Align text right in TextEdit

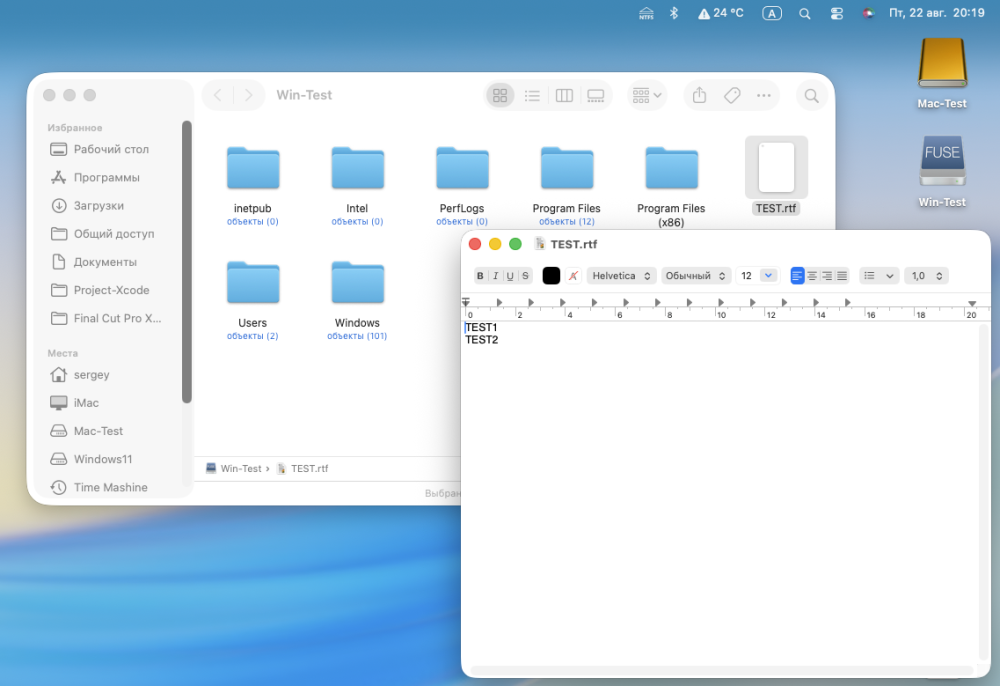click(x=827, y=276)
